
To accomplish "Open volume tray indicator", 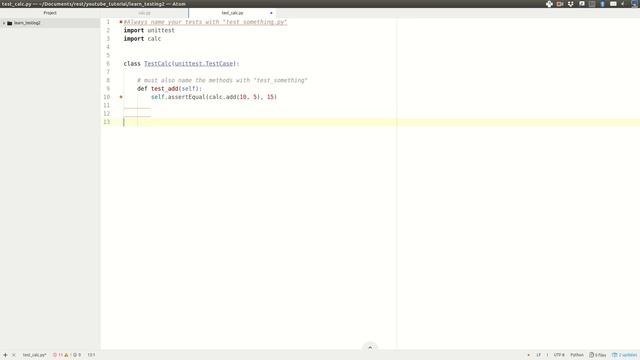I will click(623, 4).
